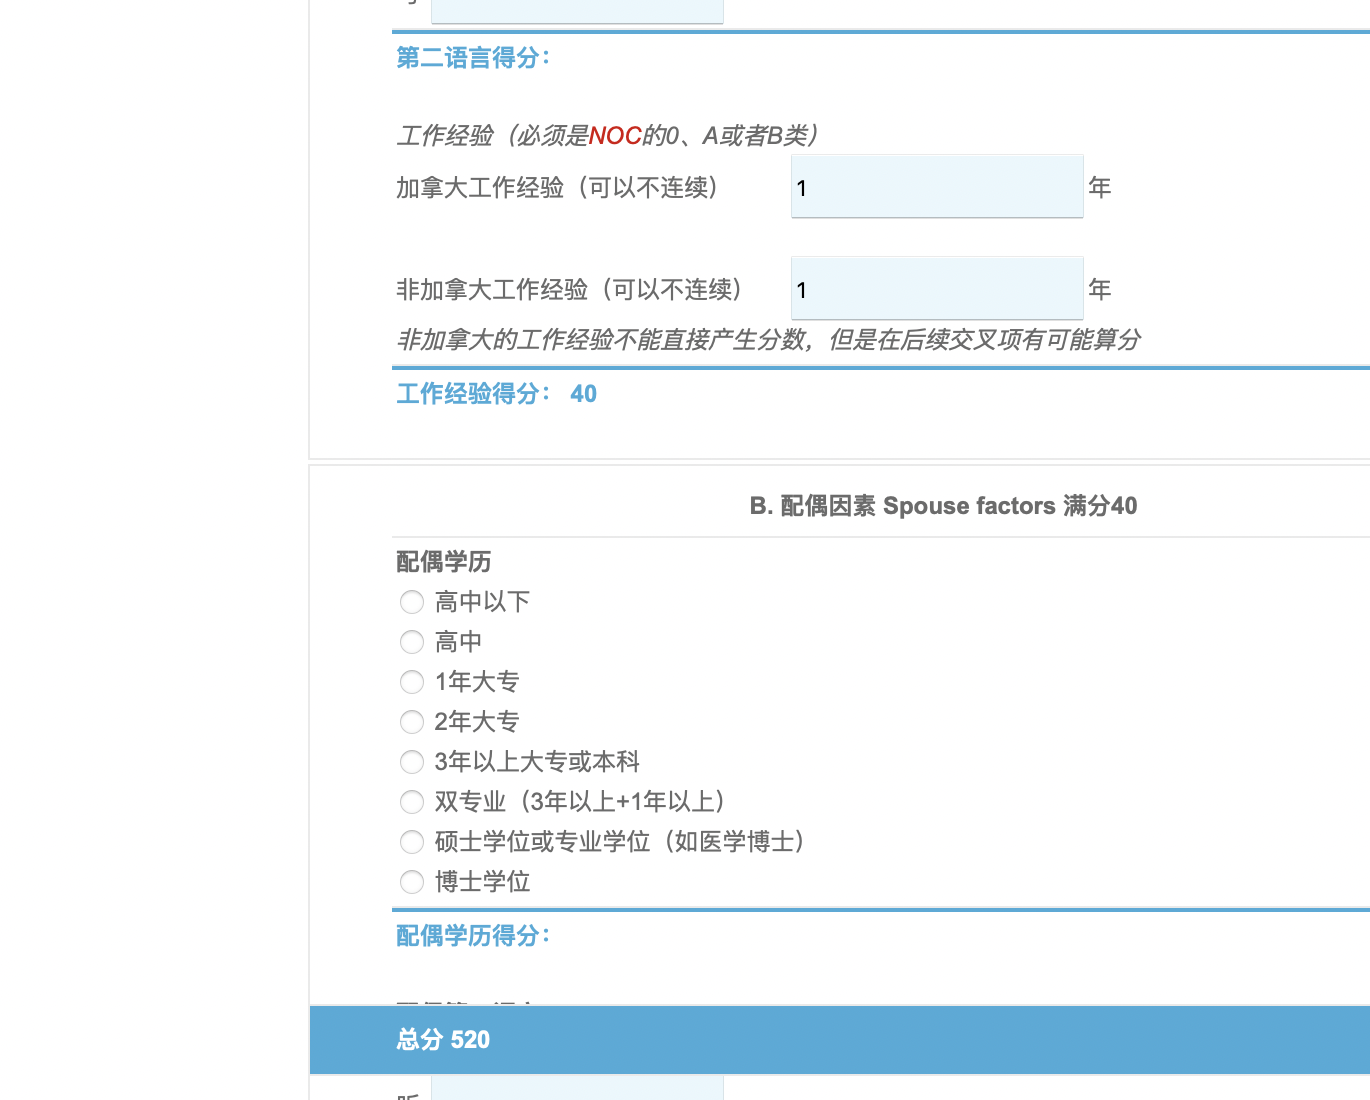Click the 配偶学历 section label
The width and height of the screenshot is (1370, 1100).
pos(444,562)
